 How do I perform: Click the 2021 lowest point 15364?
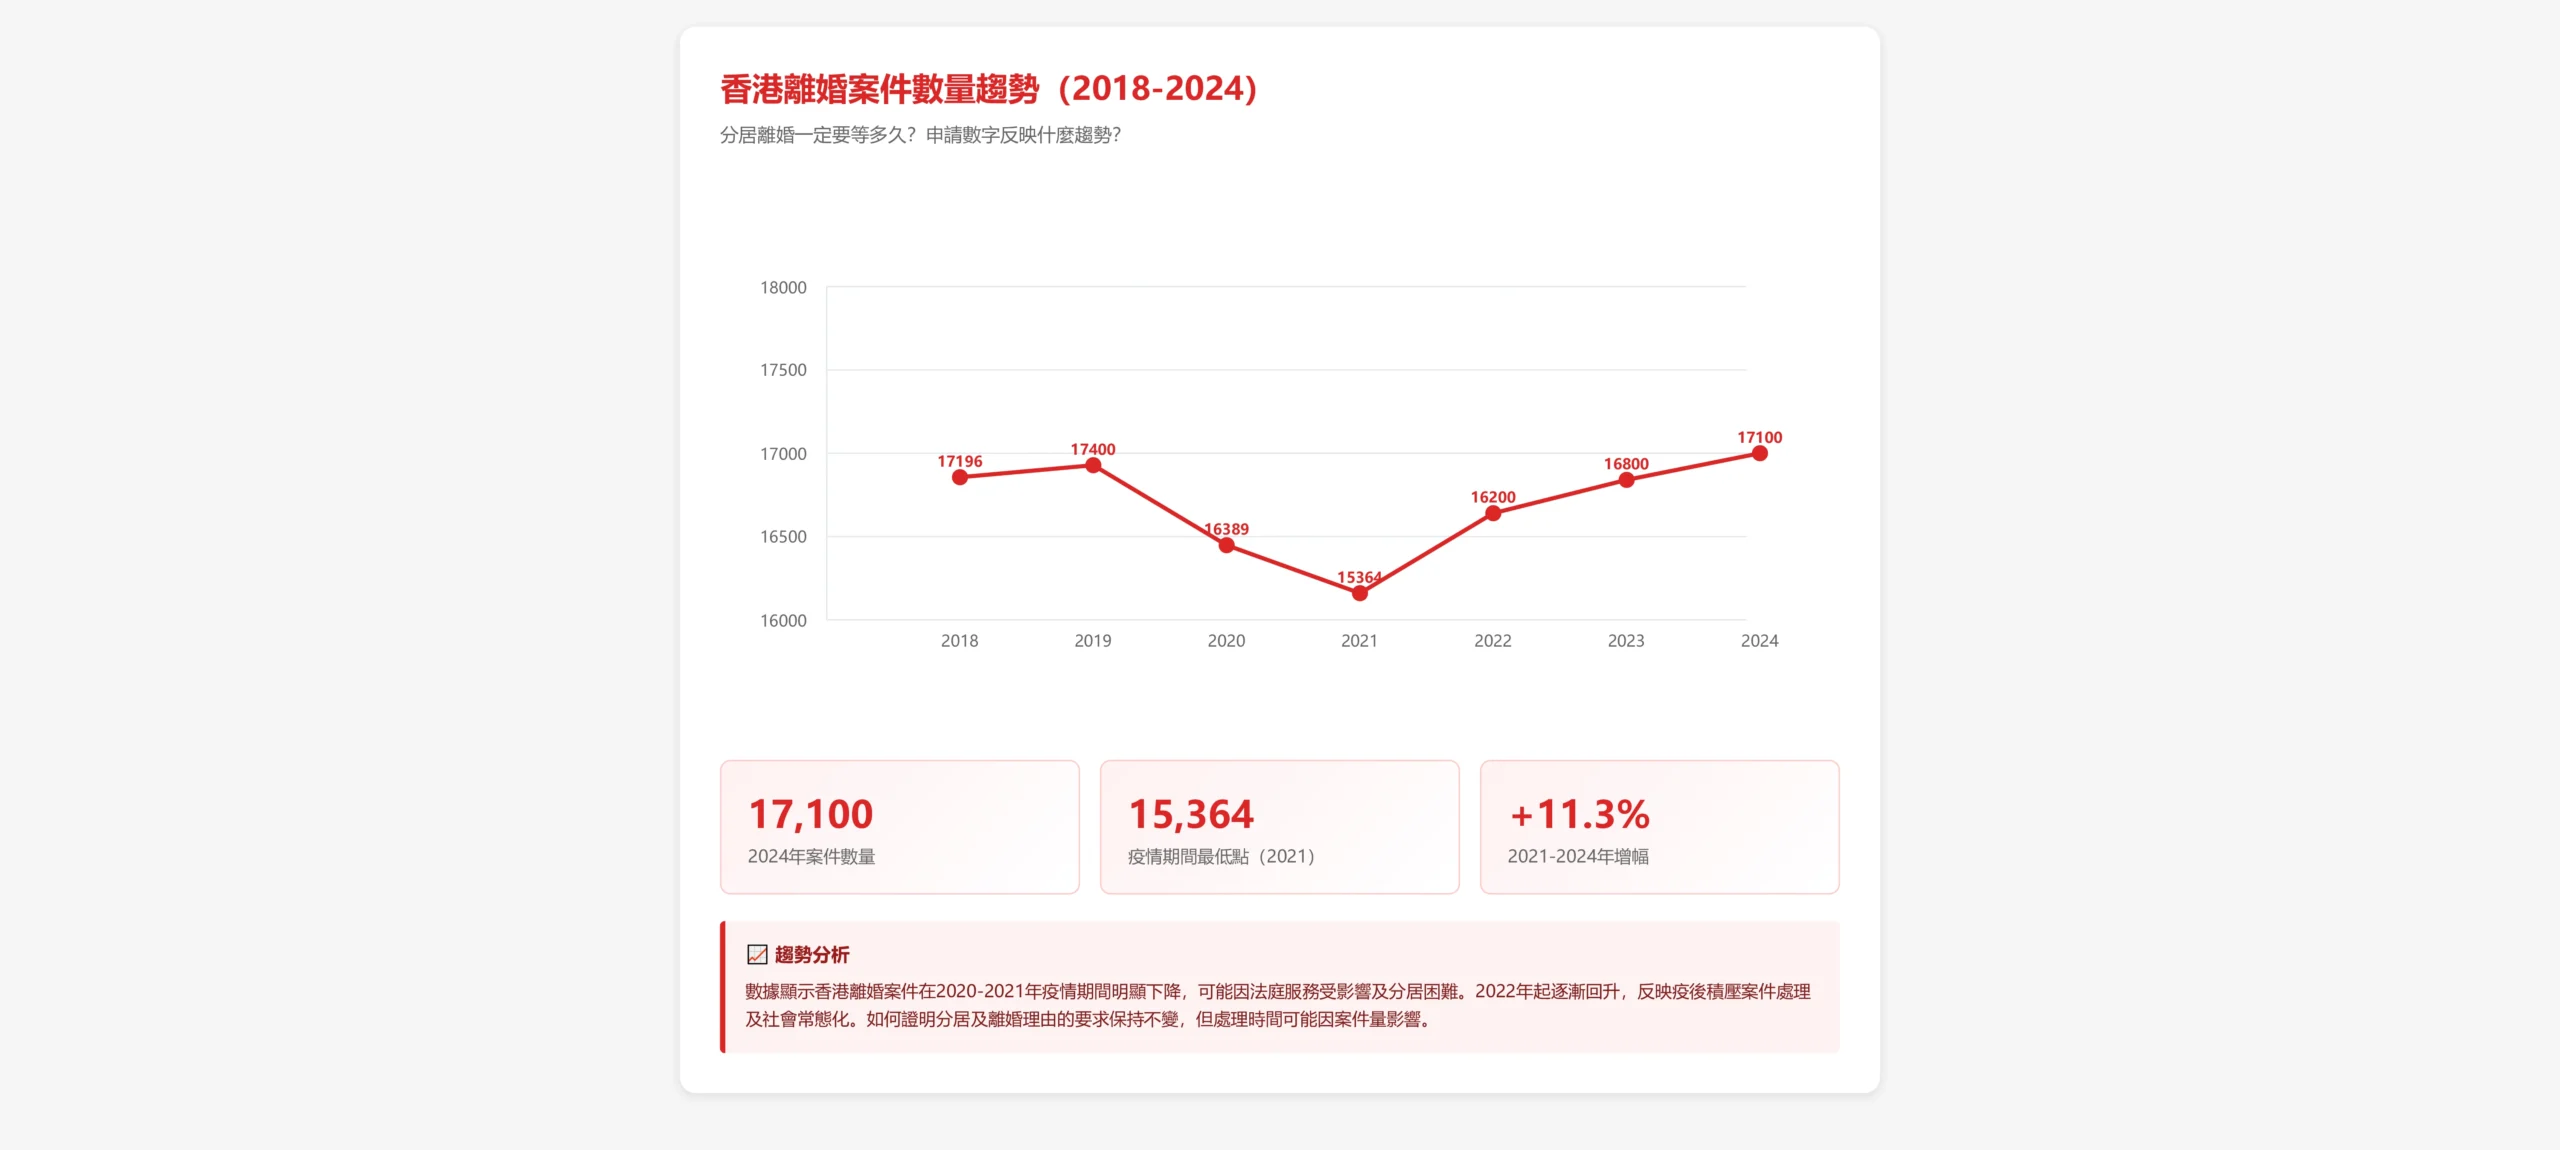pyautogui.click(x=1359, y=593)
